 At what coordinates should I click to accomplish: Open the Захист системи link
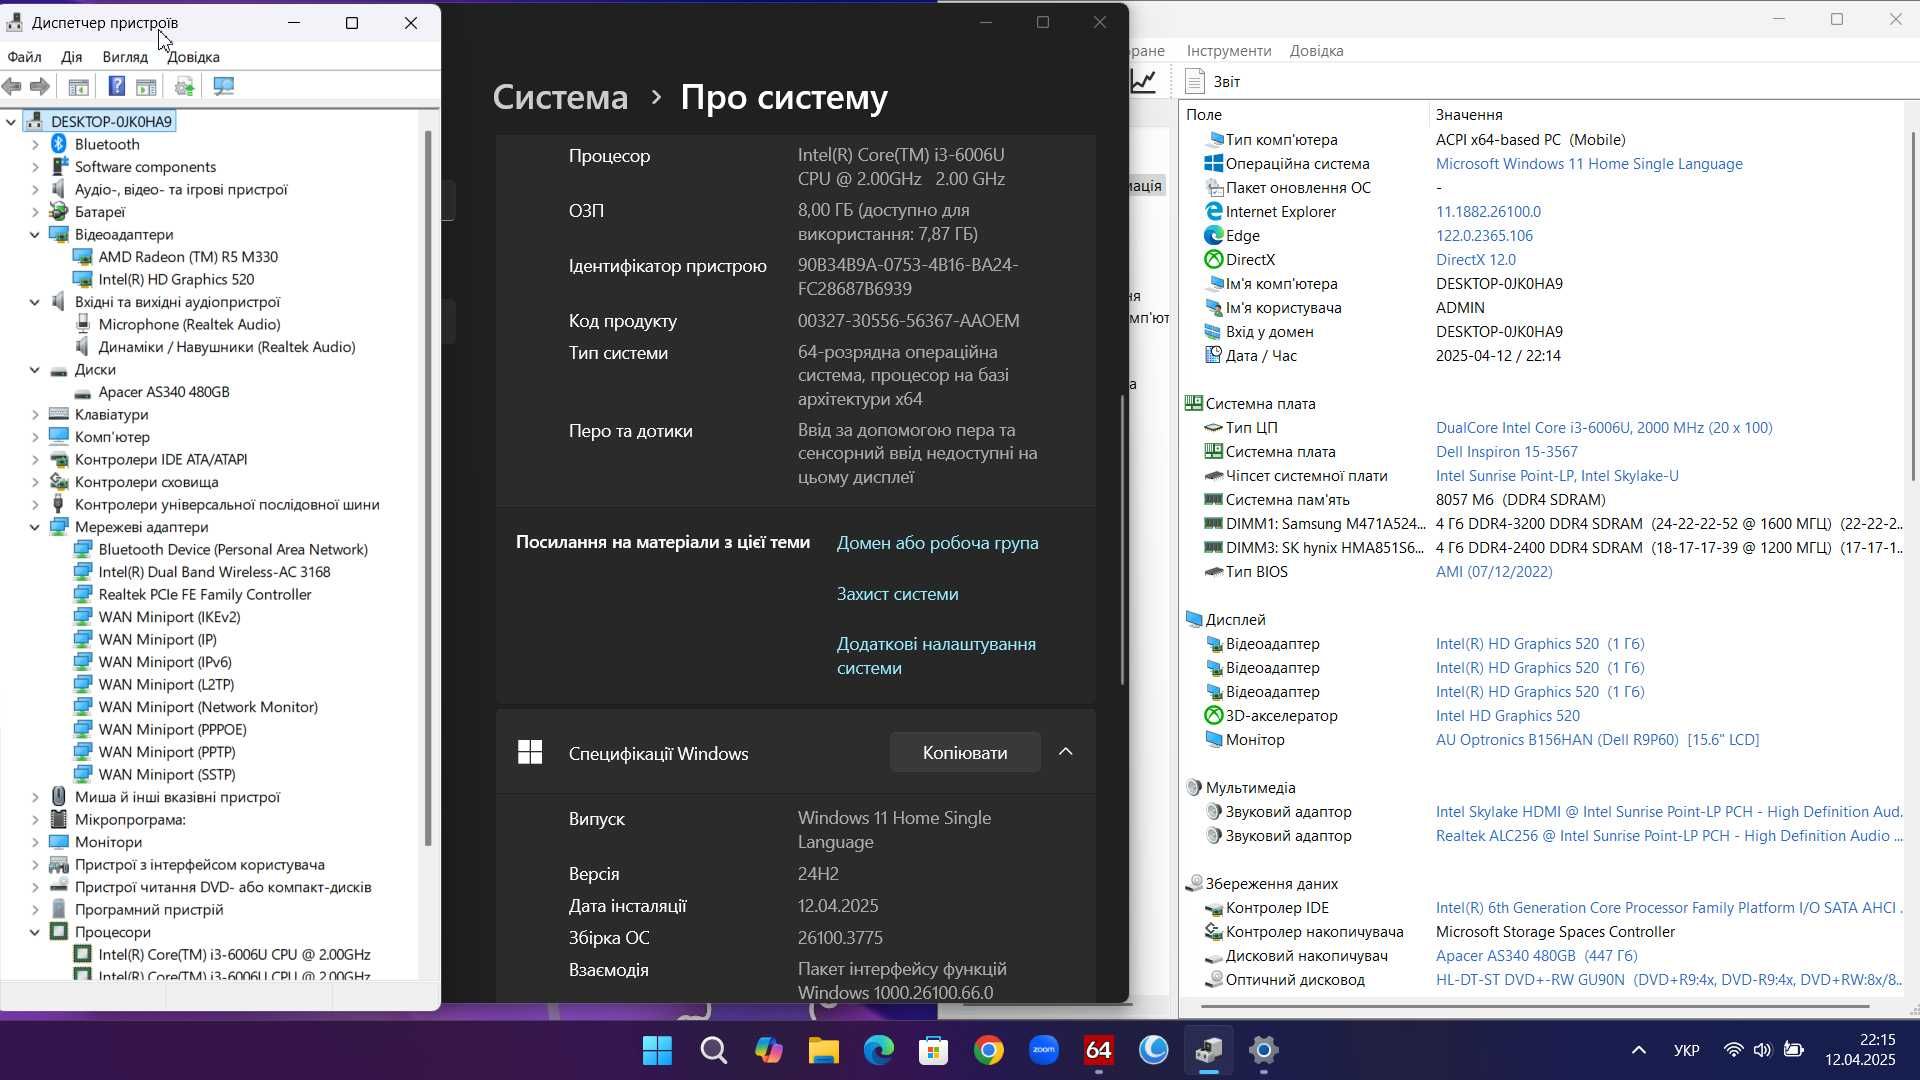(897, 594)
